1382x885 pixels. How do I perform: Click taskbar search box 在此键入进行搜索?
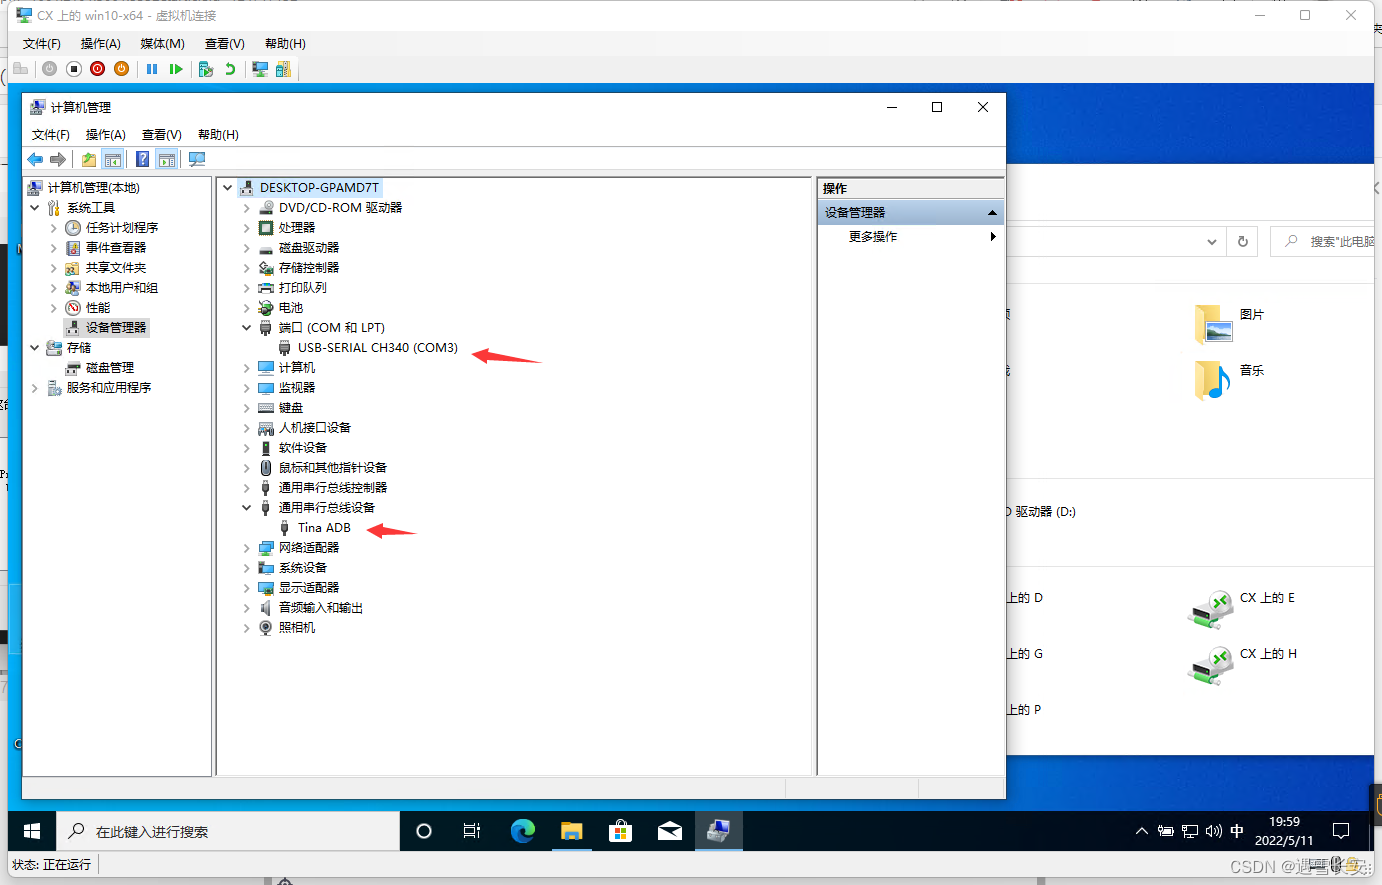click(228, 831)
